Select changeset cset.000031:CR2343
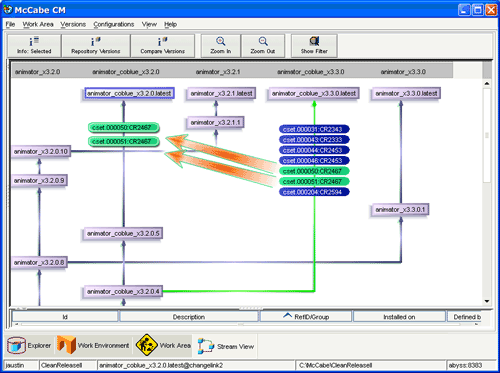The width and height of the screenshot is (500, 373). tap(314, 129)
